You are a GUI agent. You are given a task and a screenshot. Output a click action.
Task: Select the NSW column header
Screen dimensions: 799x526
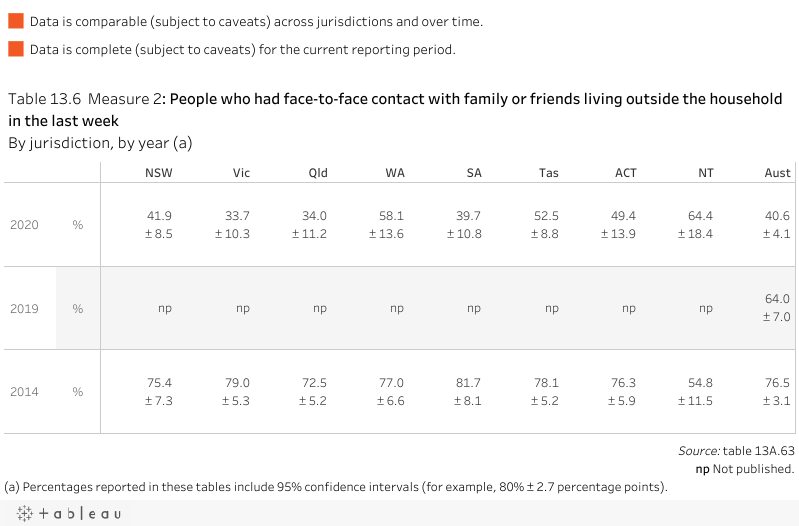pyautogui.click(x=159, y=173)
